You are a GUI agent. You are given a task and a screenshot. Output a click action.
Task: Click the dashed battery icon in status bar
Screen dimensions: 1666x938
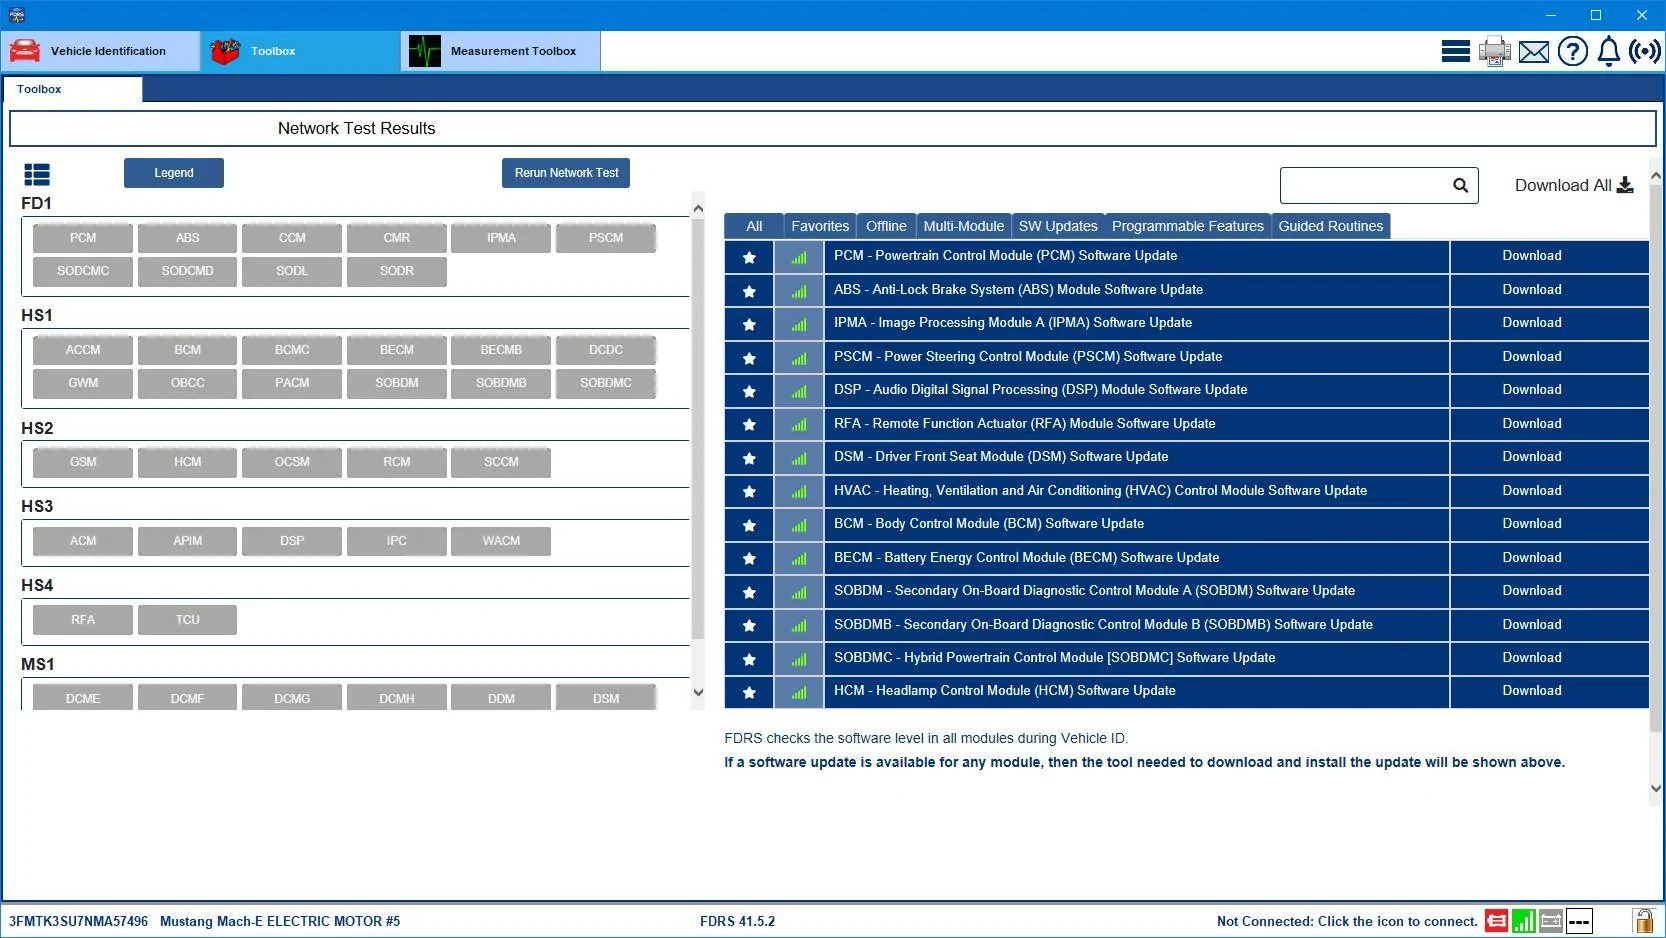pyautogui.click(x=1579, y=921)
